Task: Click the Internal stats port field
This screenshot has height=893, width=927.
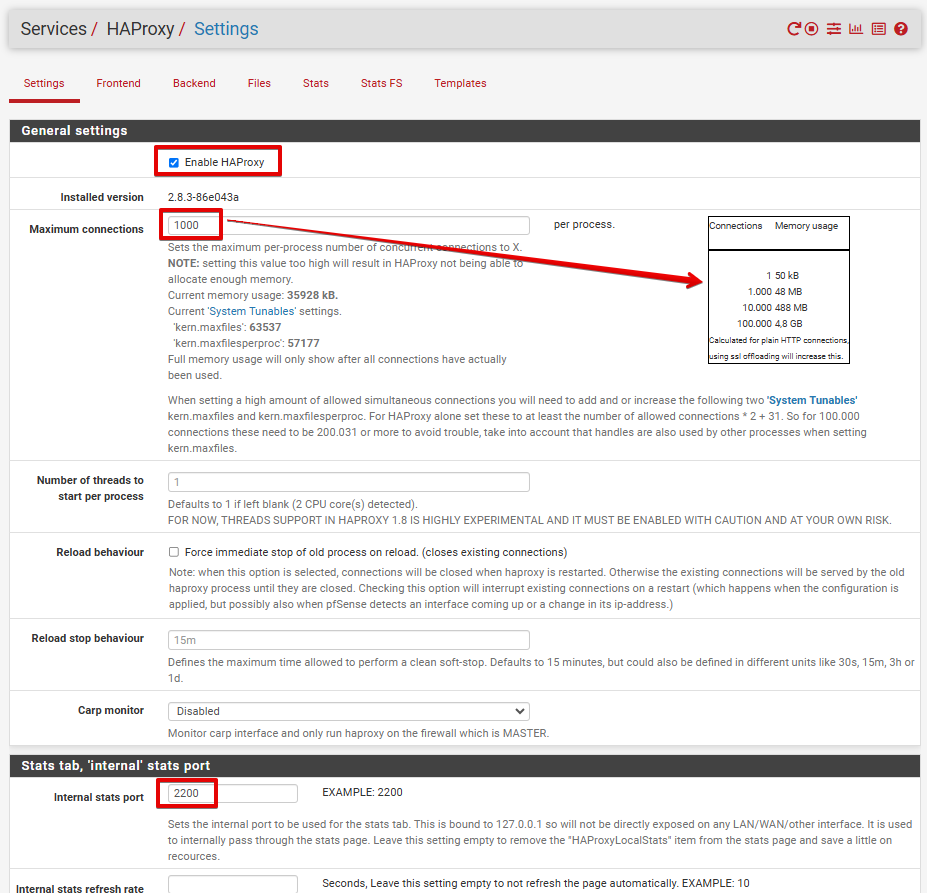Action: click(x=232, y=794)
